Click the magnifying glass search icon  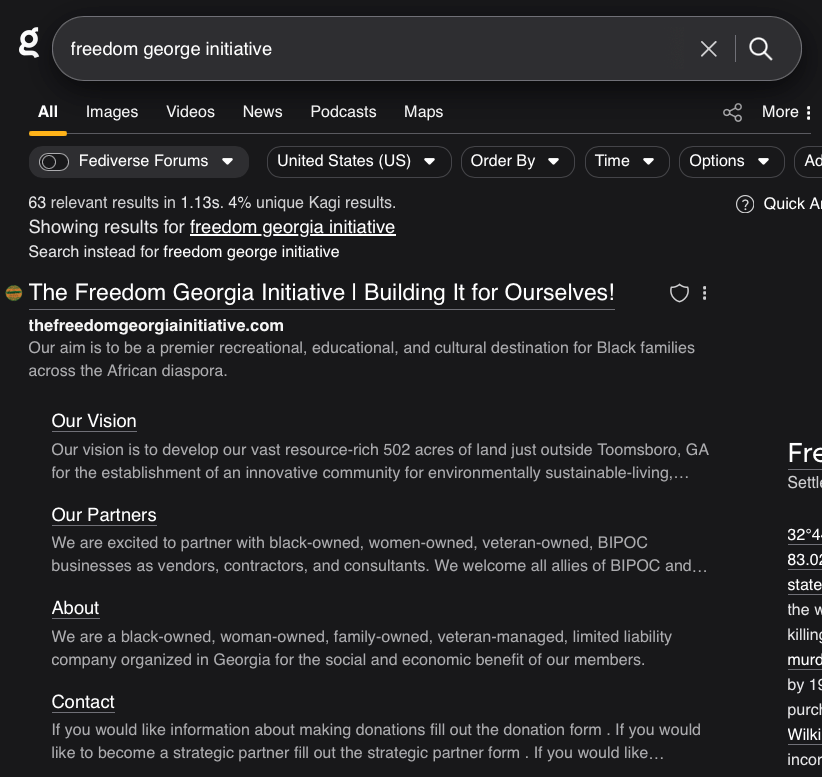click(x=761, y=49)
